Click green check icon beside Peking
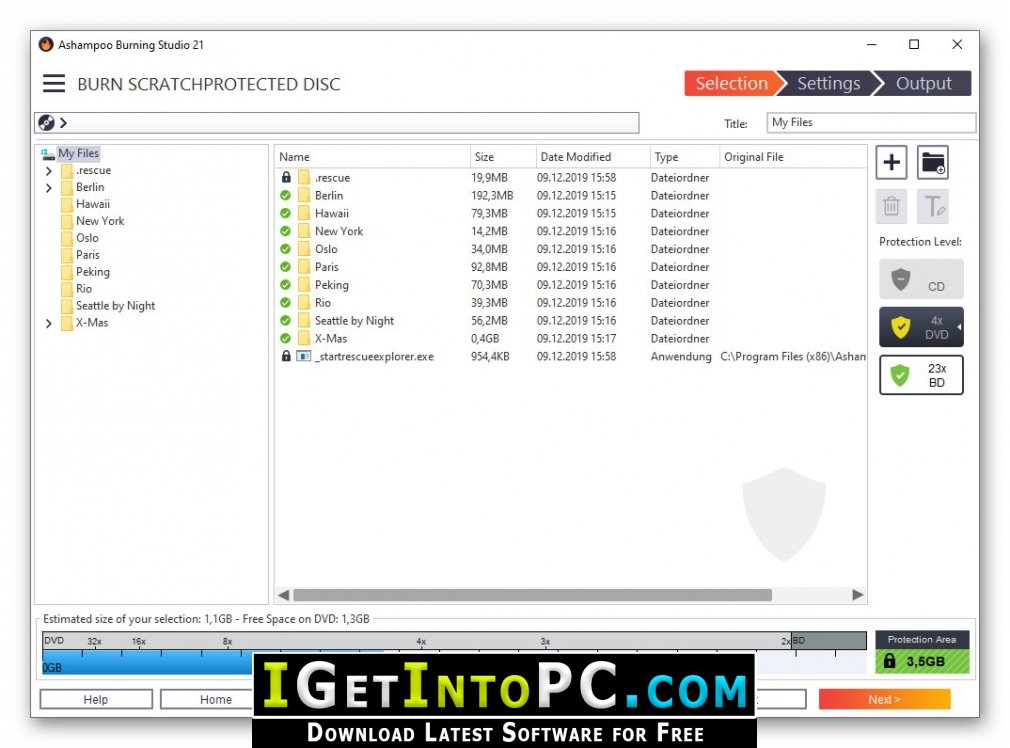Screen dimensions: 1010x748 (x=285, y=285)
